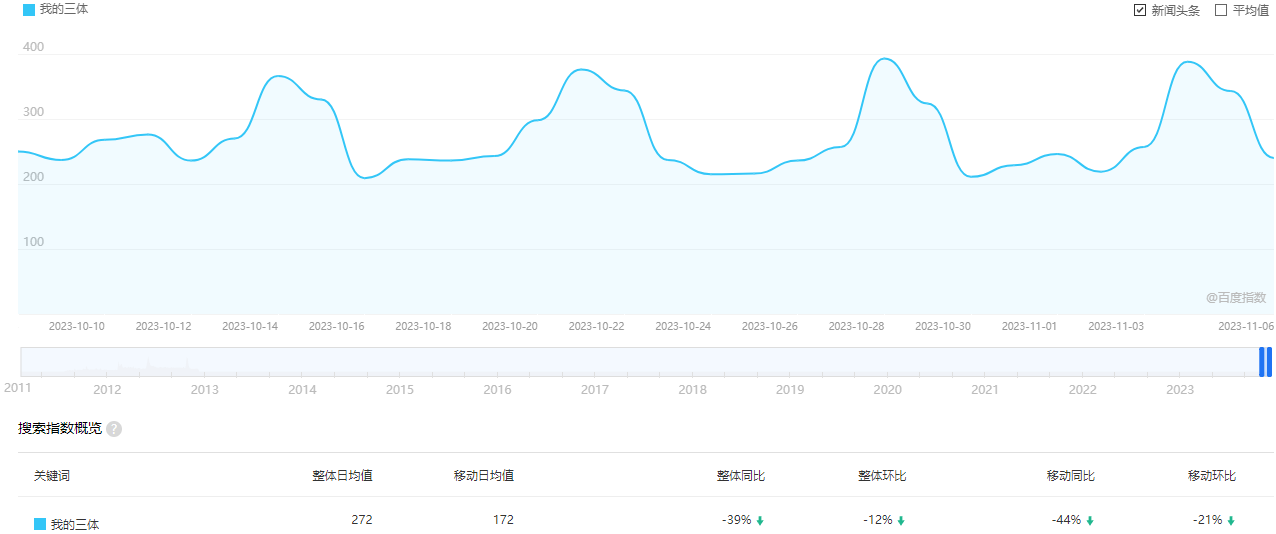Select year 2014 on the timeline bar
Image resolution: width=1276 pixels, height=534 pixels.
tap(302, 390)
